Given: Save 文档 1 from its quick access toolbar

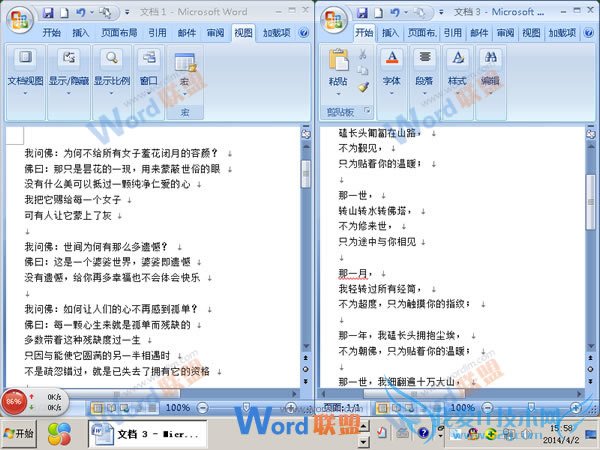Looking at the screenshot, I should point(48,13).
